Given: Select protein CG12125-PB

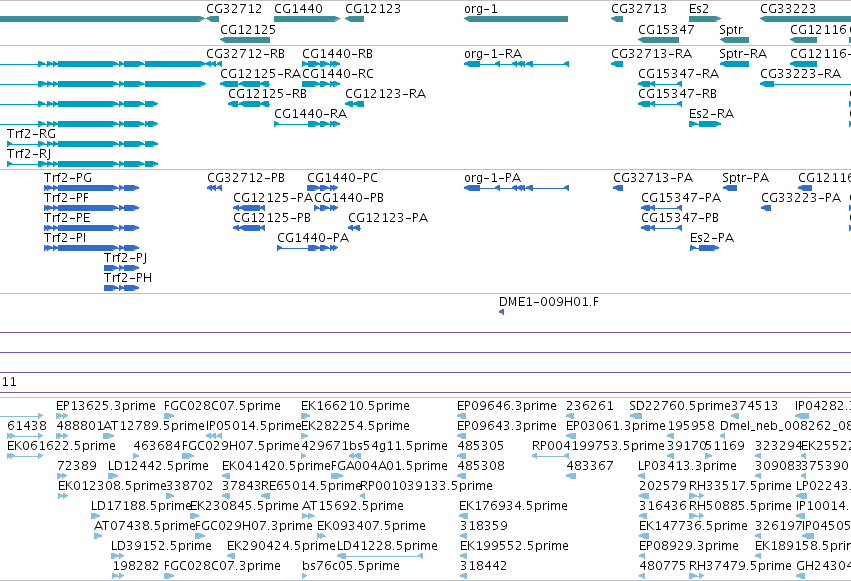Looking at the screenshot, I should [272, 218].
